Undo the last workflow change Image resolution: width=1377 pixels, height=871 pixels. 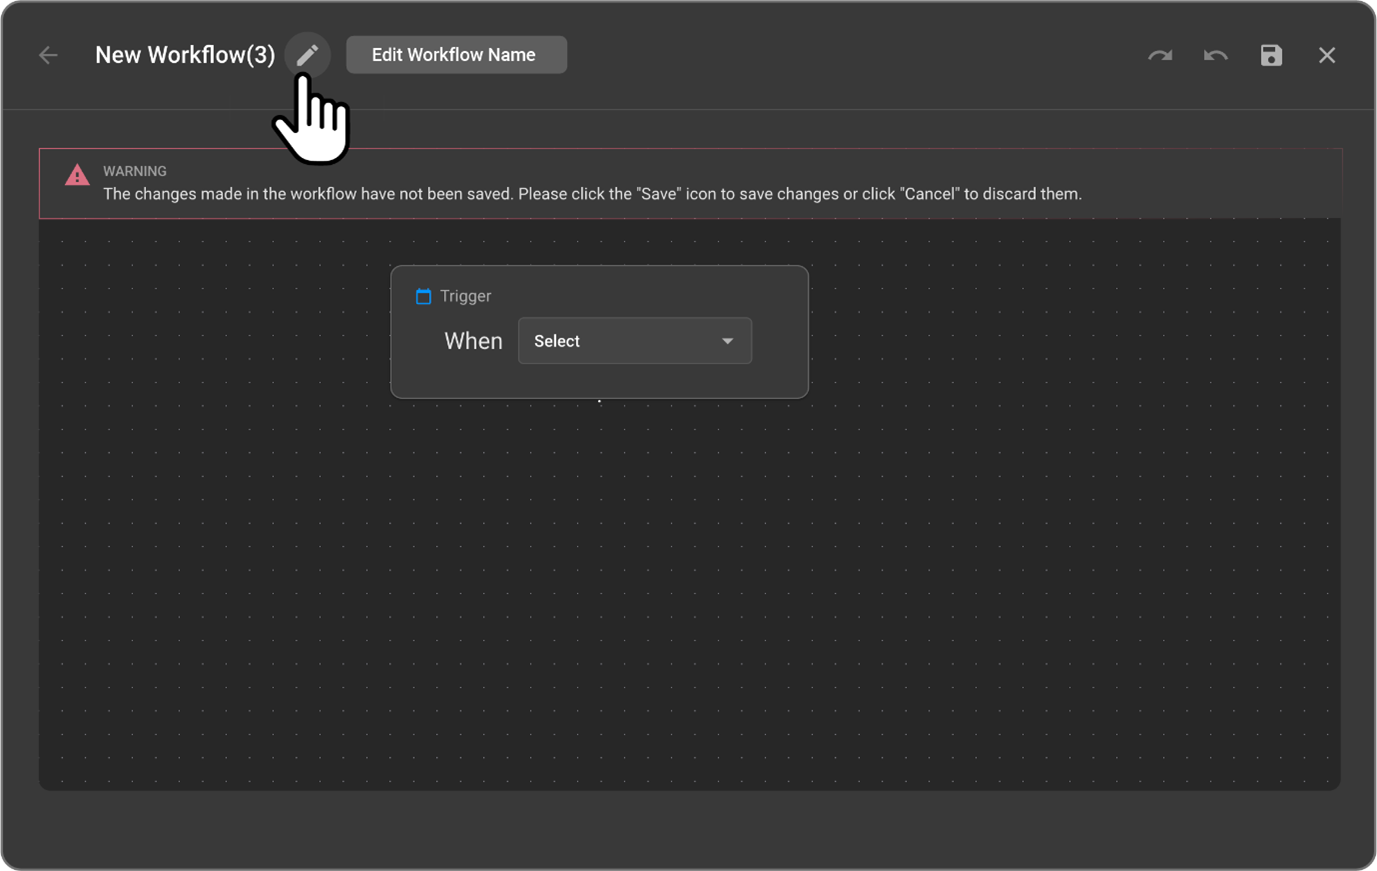1215,55
